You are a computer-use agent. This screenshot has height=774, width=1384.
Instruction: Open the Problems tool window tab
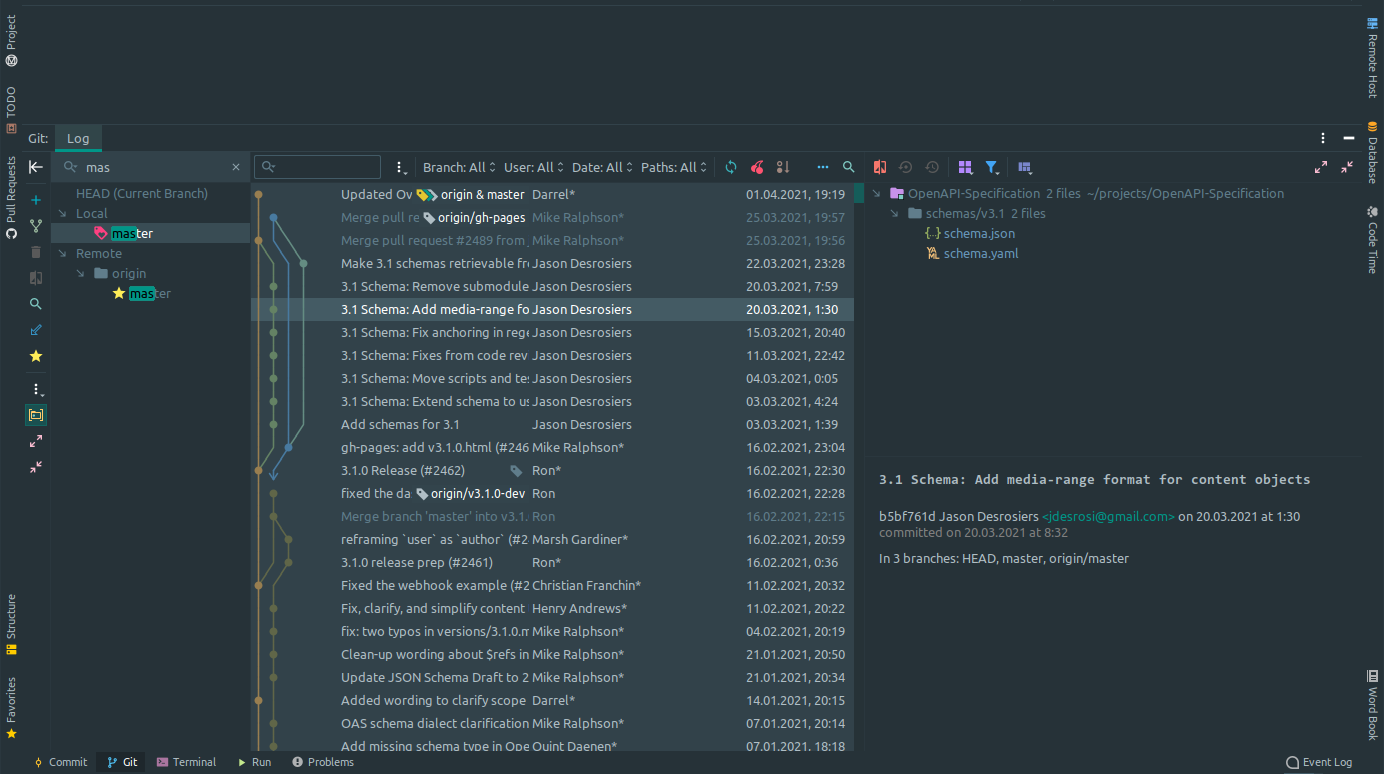pyautogui.click(x=322, y=762)
